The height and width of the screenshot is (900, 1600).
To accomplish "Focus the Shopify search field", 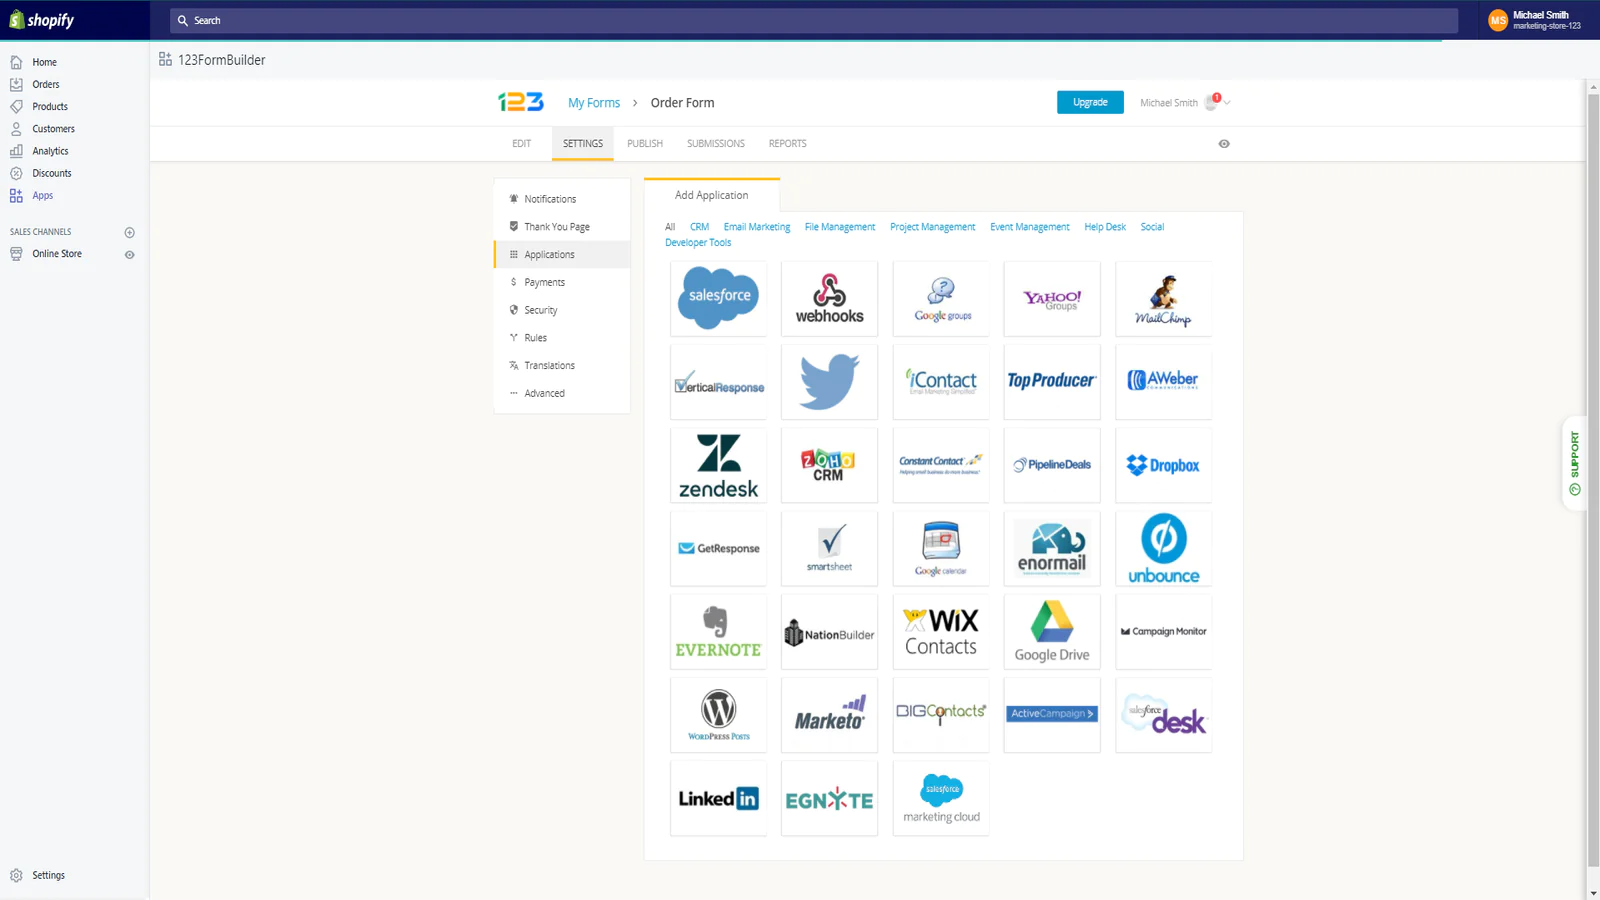I will click(814, 20).
